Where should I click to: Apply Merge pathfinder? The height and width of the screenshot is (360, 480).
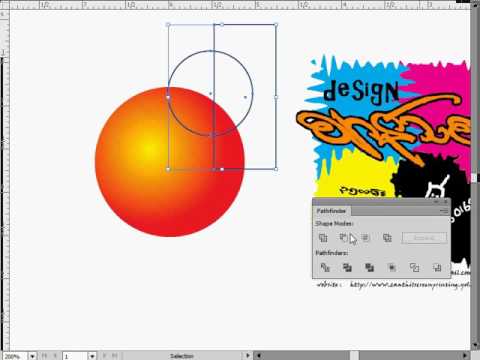click(x=369, y=267)
